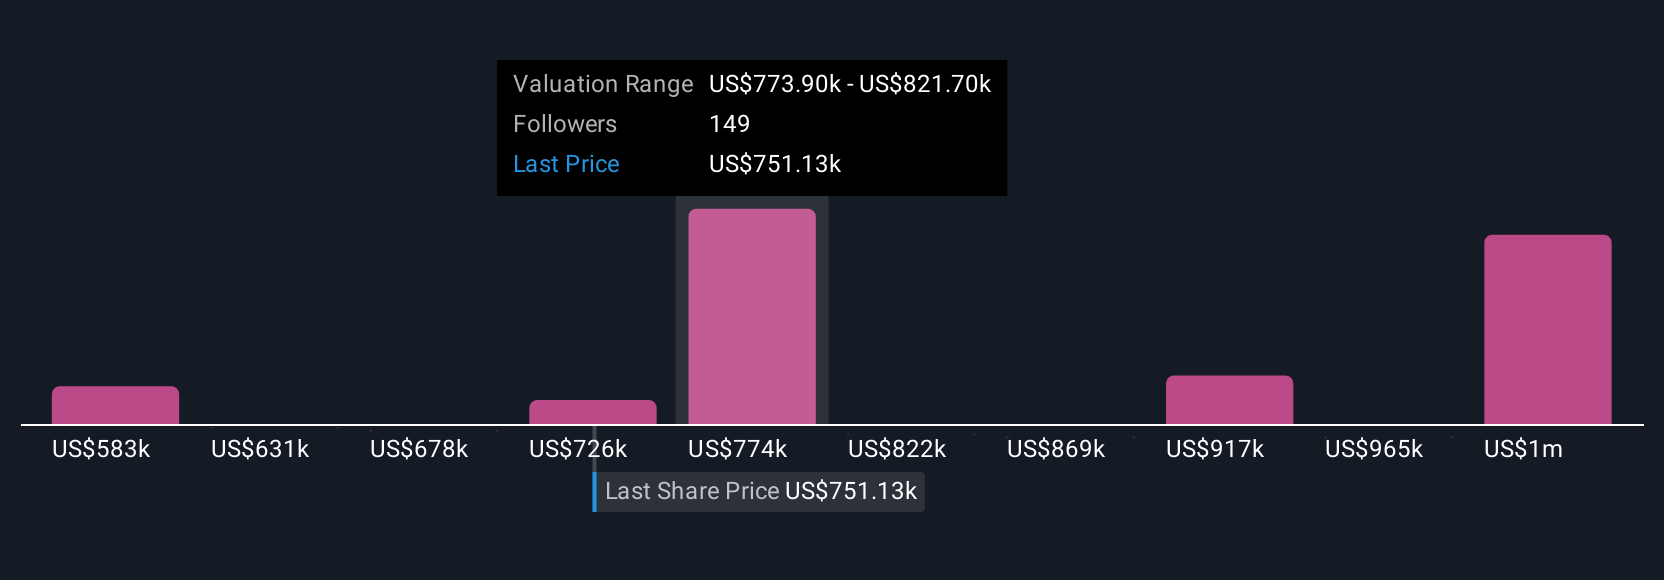Click the tooltip's US$751.13k last price value
Image resolution: width=1664 pixels, height=580 pixels.
775,164
